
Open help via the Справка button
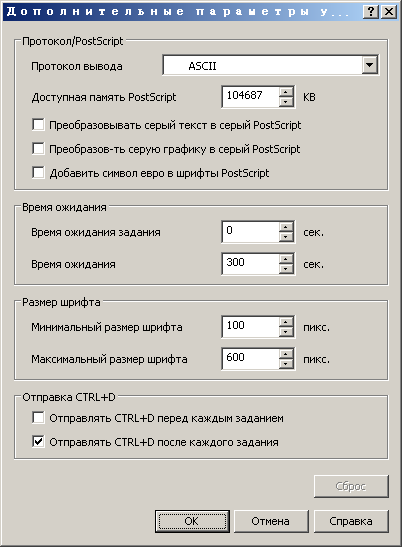(x=351, y=521)
